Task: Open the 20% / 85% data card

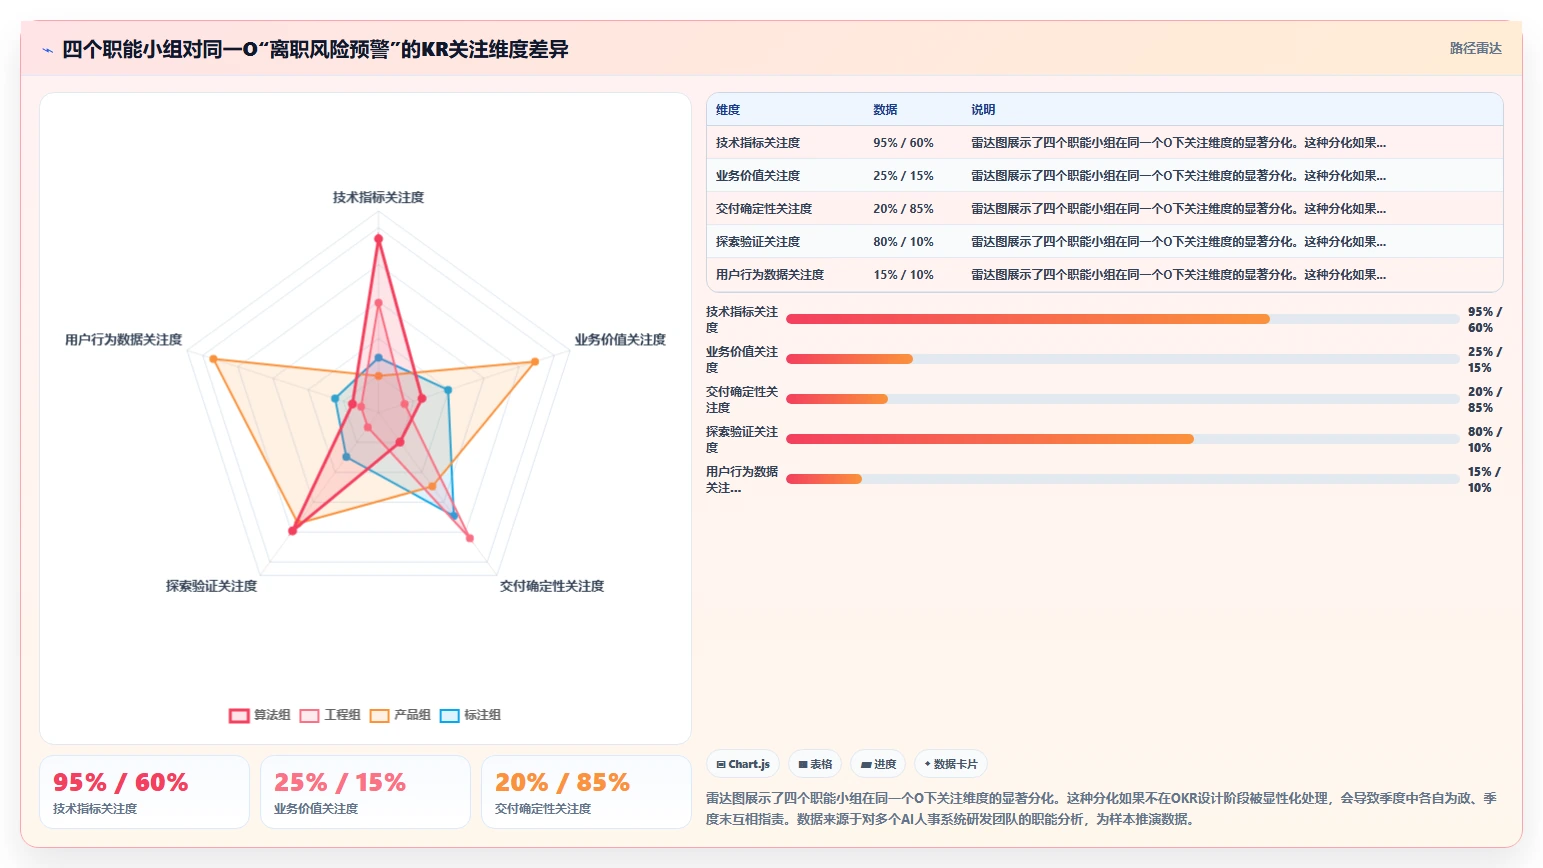Action: coord(586,792)
